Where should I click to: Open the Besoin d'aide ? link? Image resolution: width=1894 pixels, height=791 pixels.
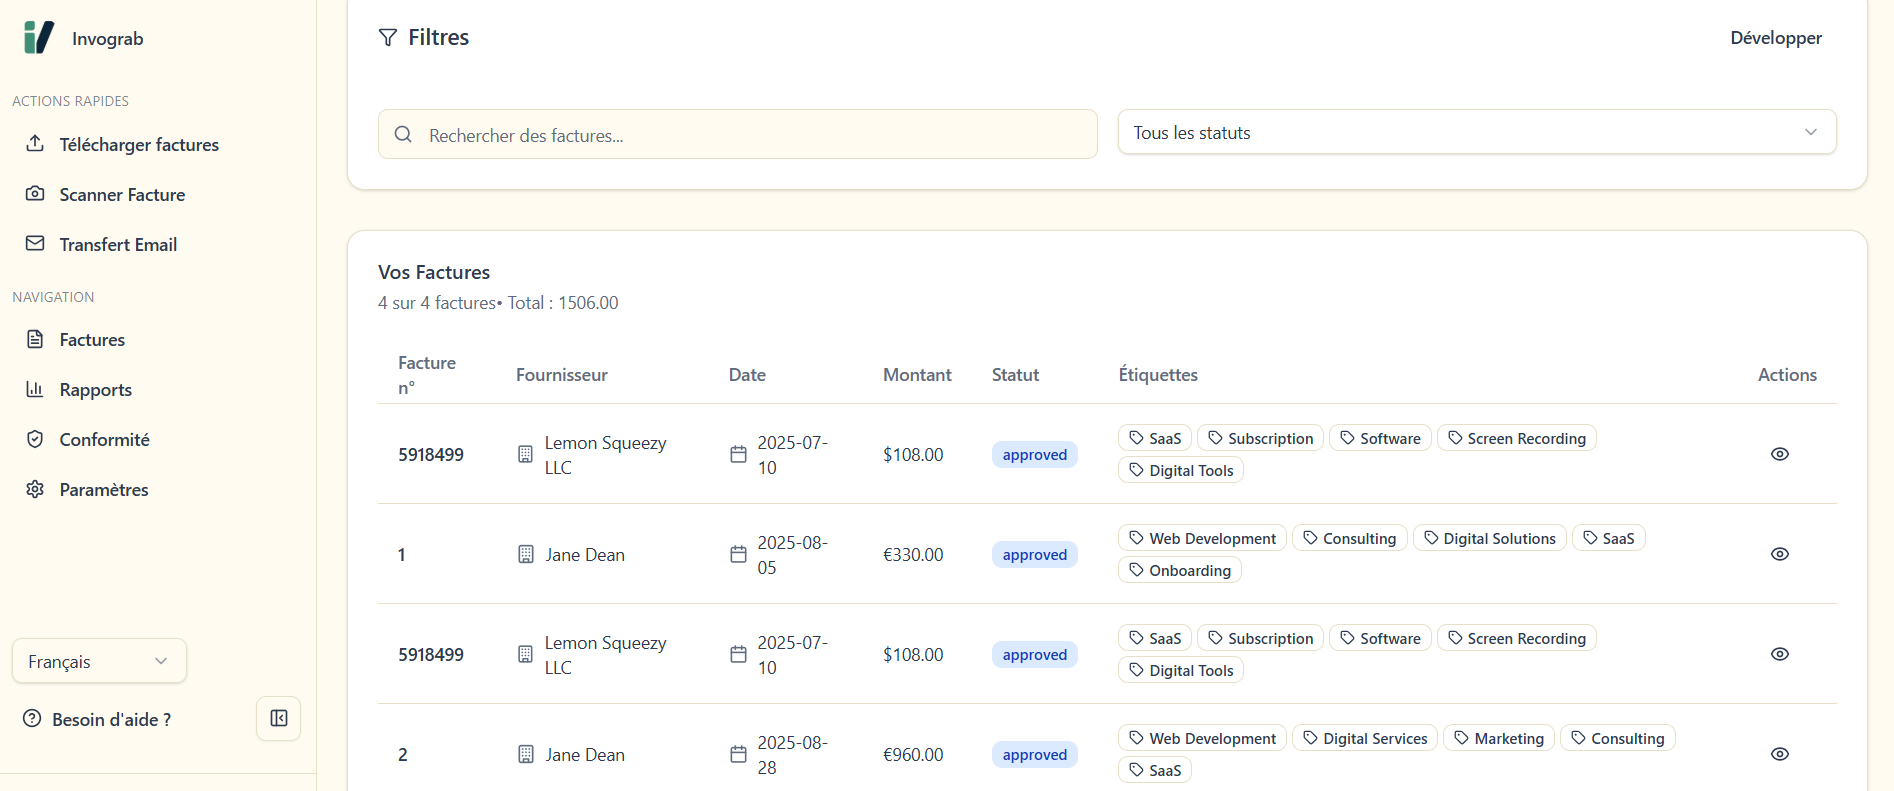tap(111, 720)
